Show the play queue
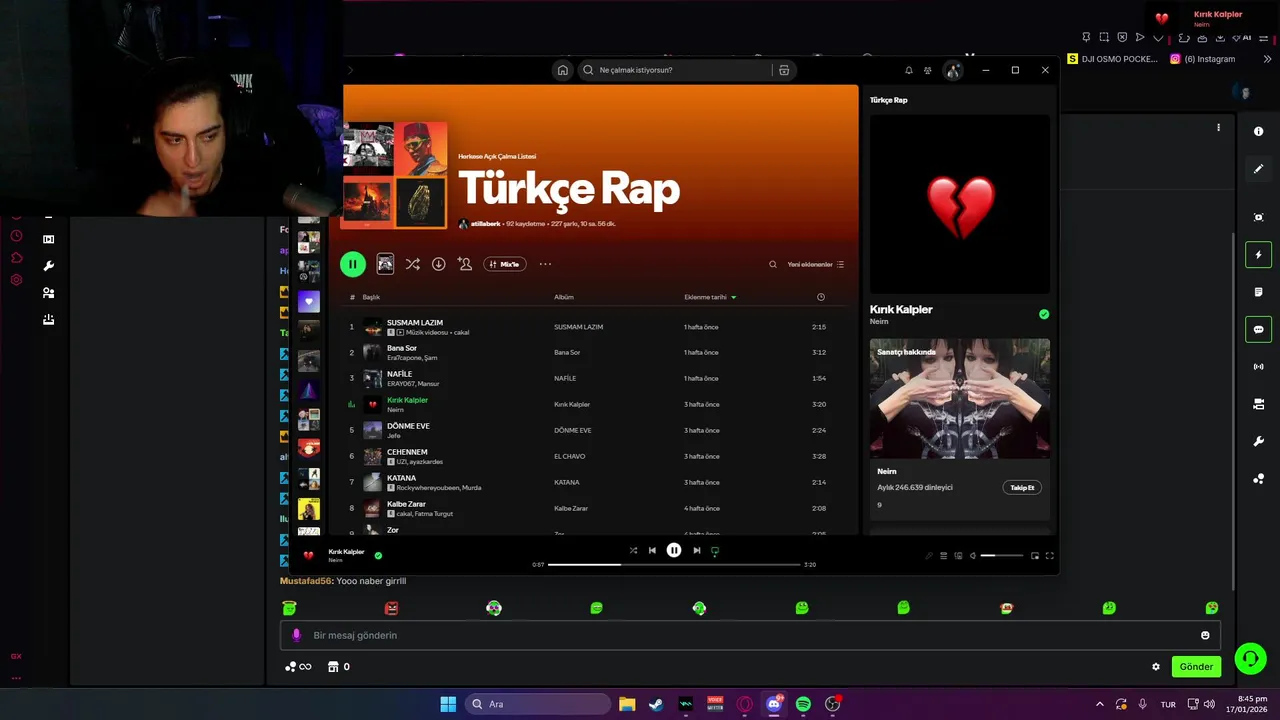 [943, 556]
